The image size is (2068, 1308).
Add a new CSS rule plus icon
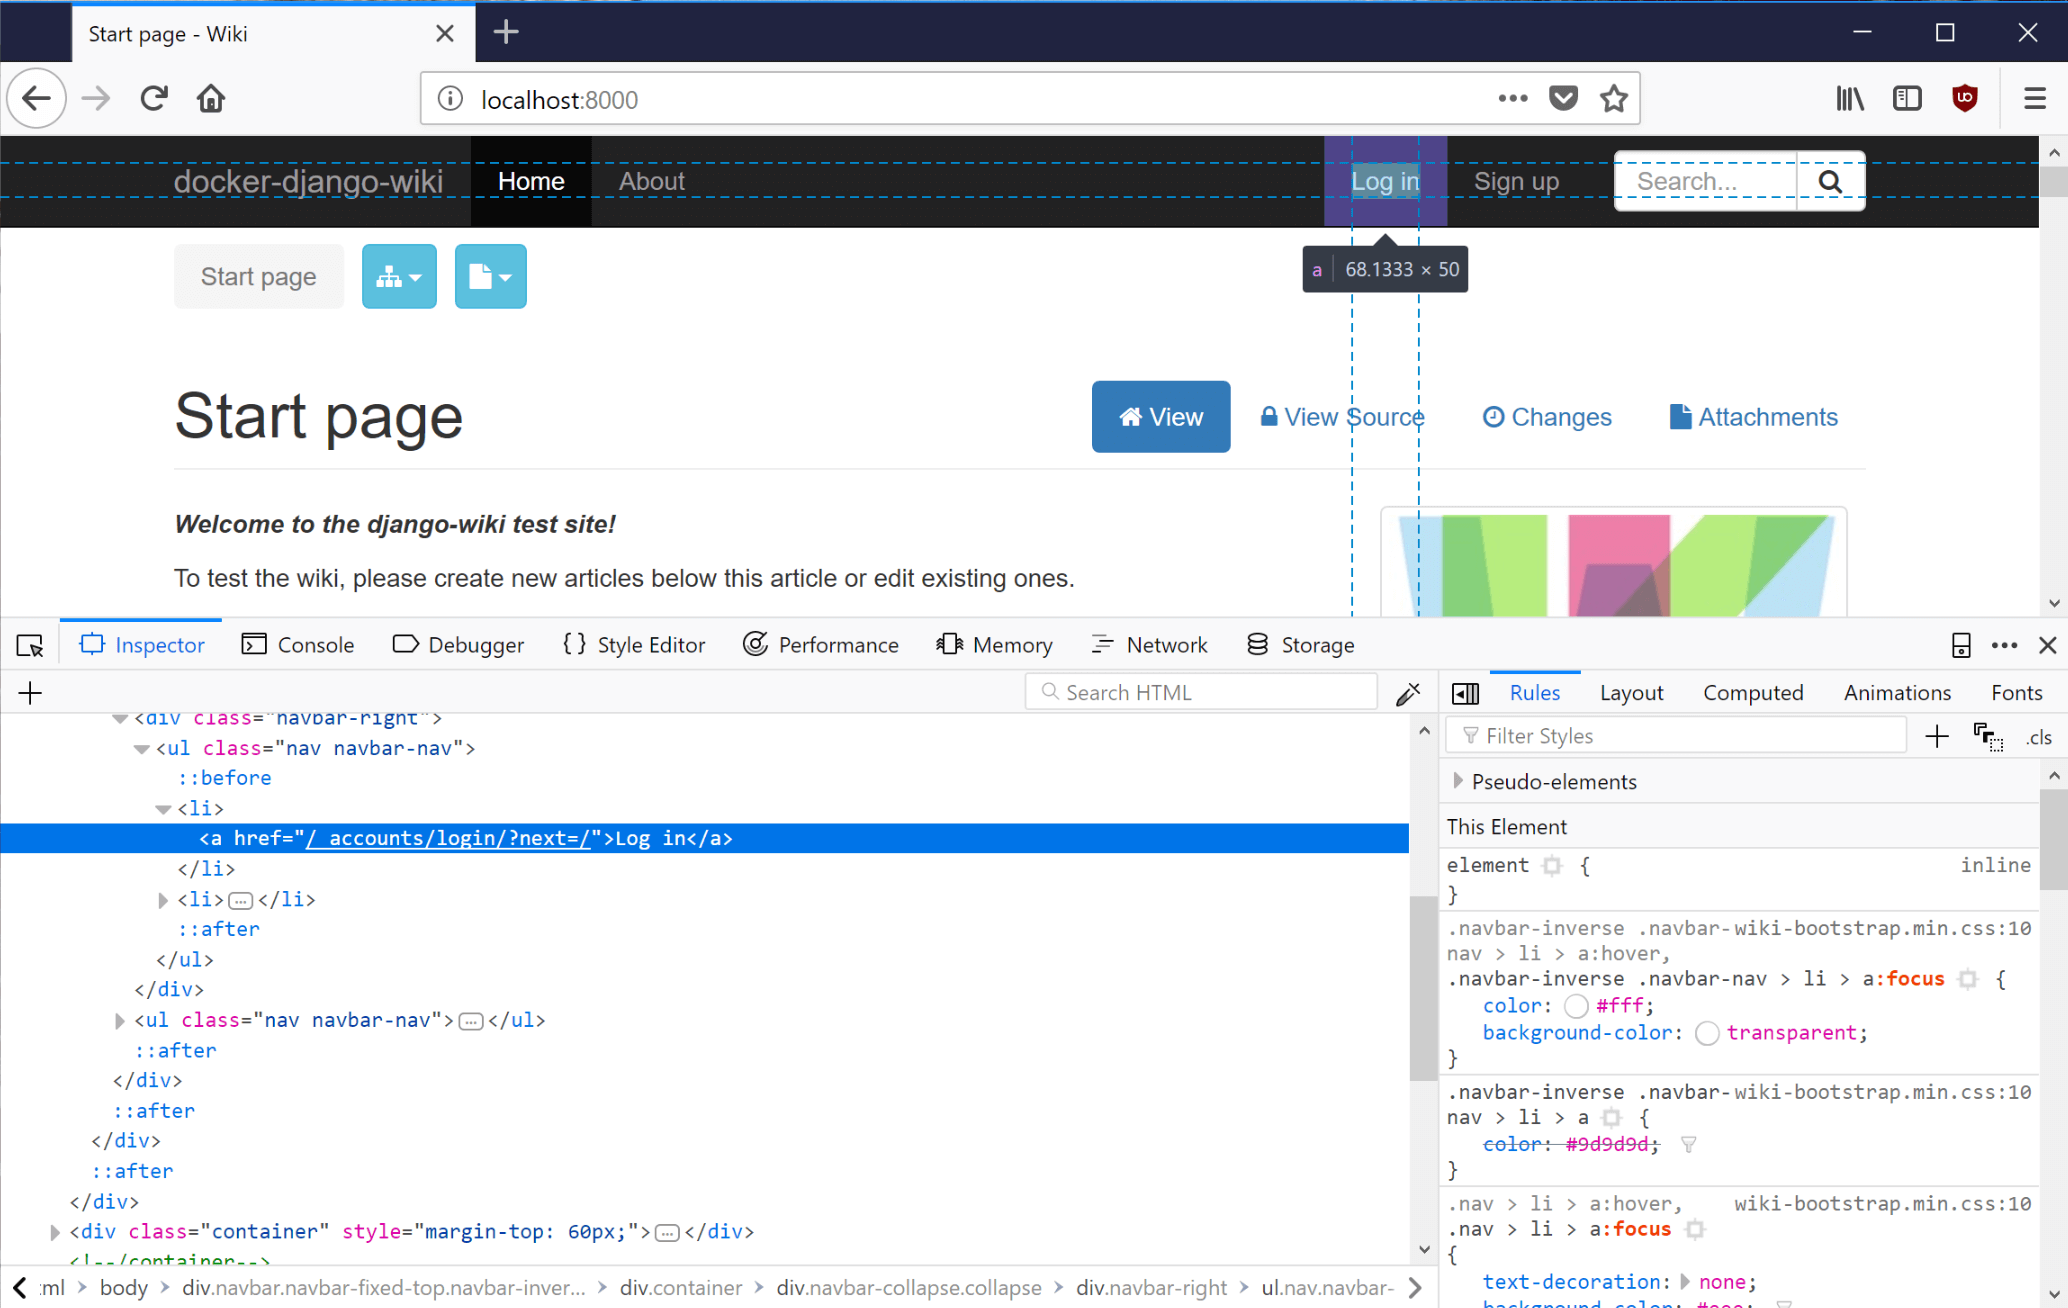click(x=1936, y=736)
